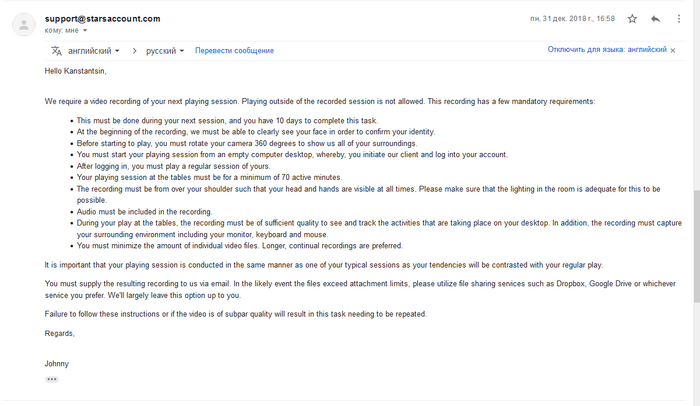Click the "Hello Kanstantsin," greeting text
The width and height of the screenshot is (700, 406).
tap(75, 71)
